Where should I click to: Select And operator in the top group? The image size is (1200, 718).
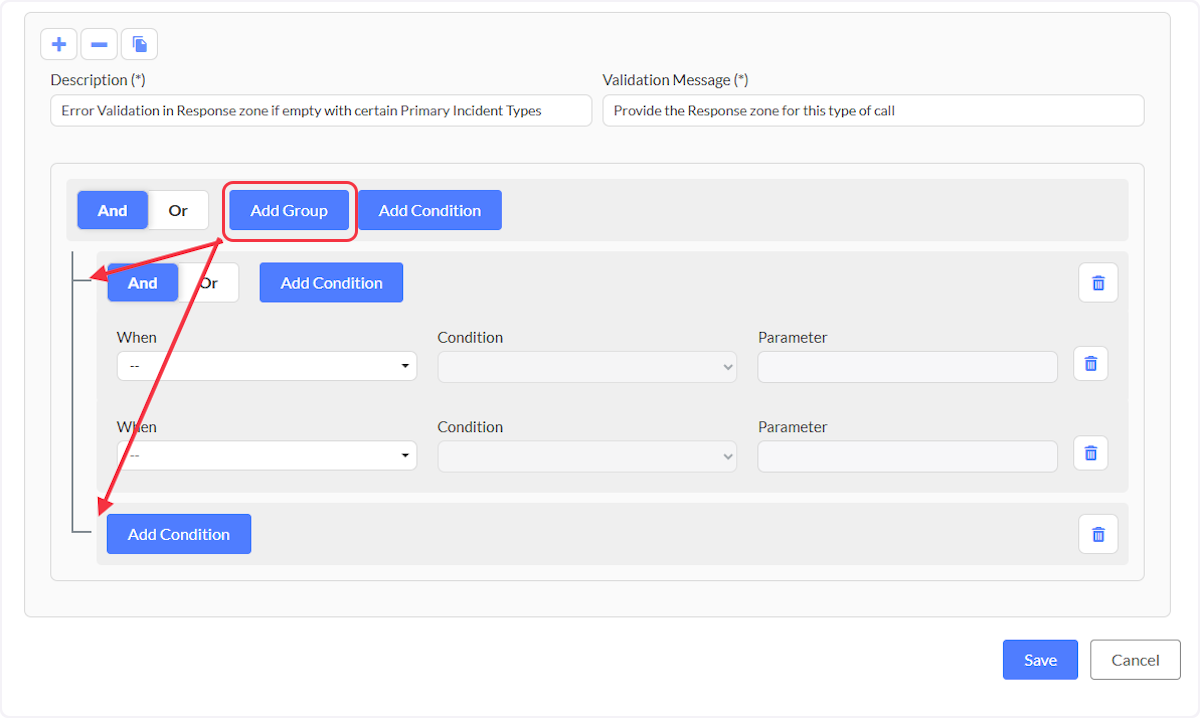(113, 210)
